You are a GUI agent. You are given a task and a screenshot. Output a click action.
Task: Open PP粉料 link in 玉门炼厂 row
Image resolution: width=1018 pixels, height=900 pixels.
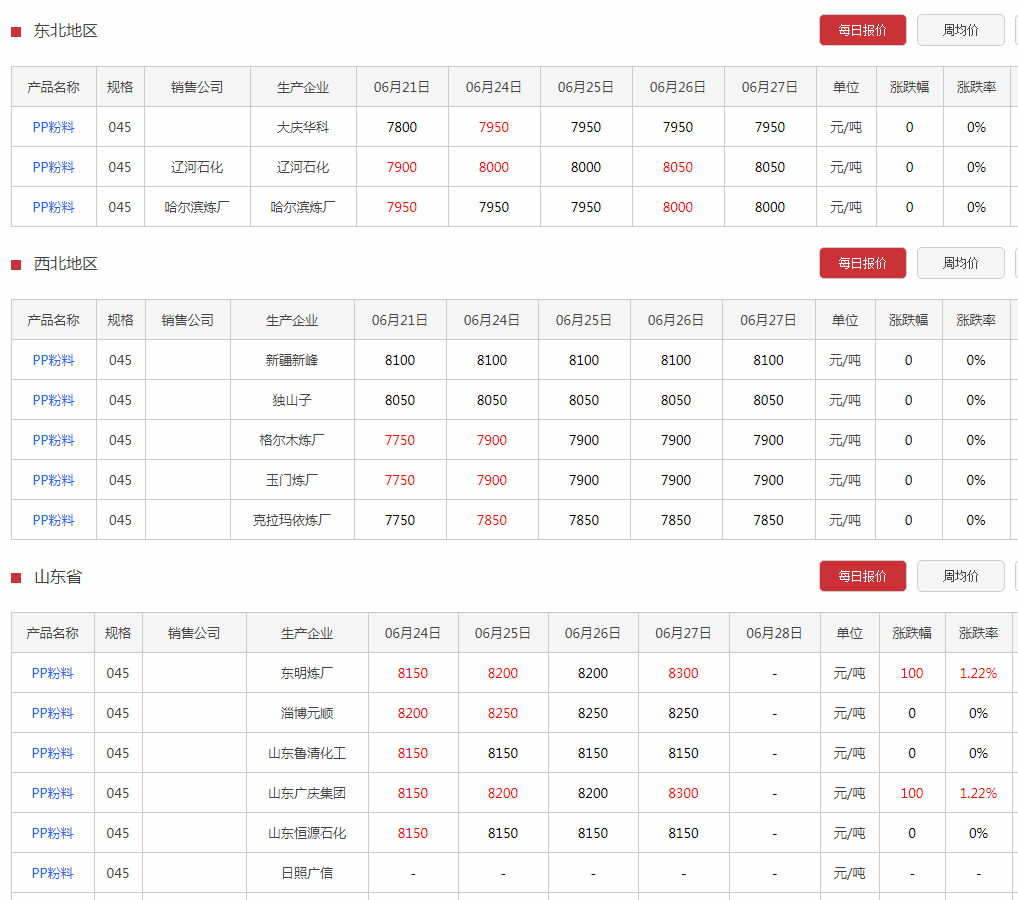pyautogui.click(x=53, y=481)
